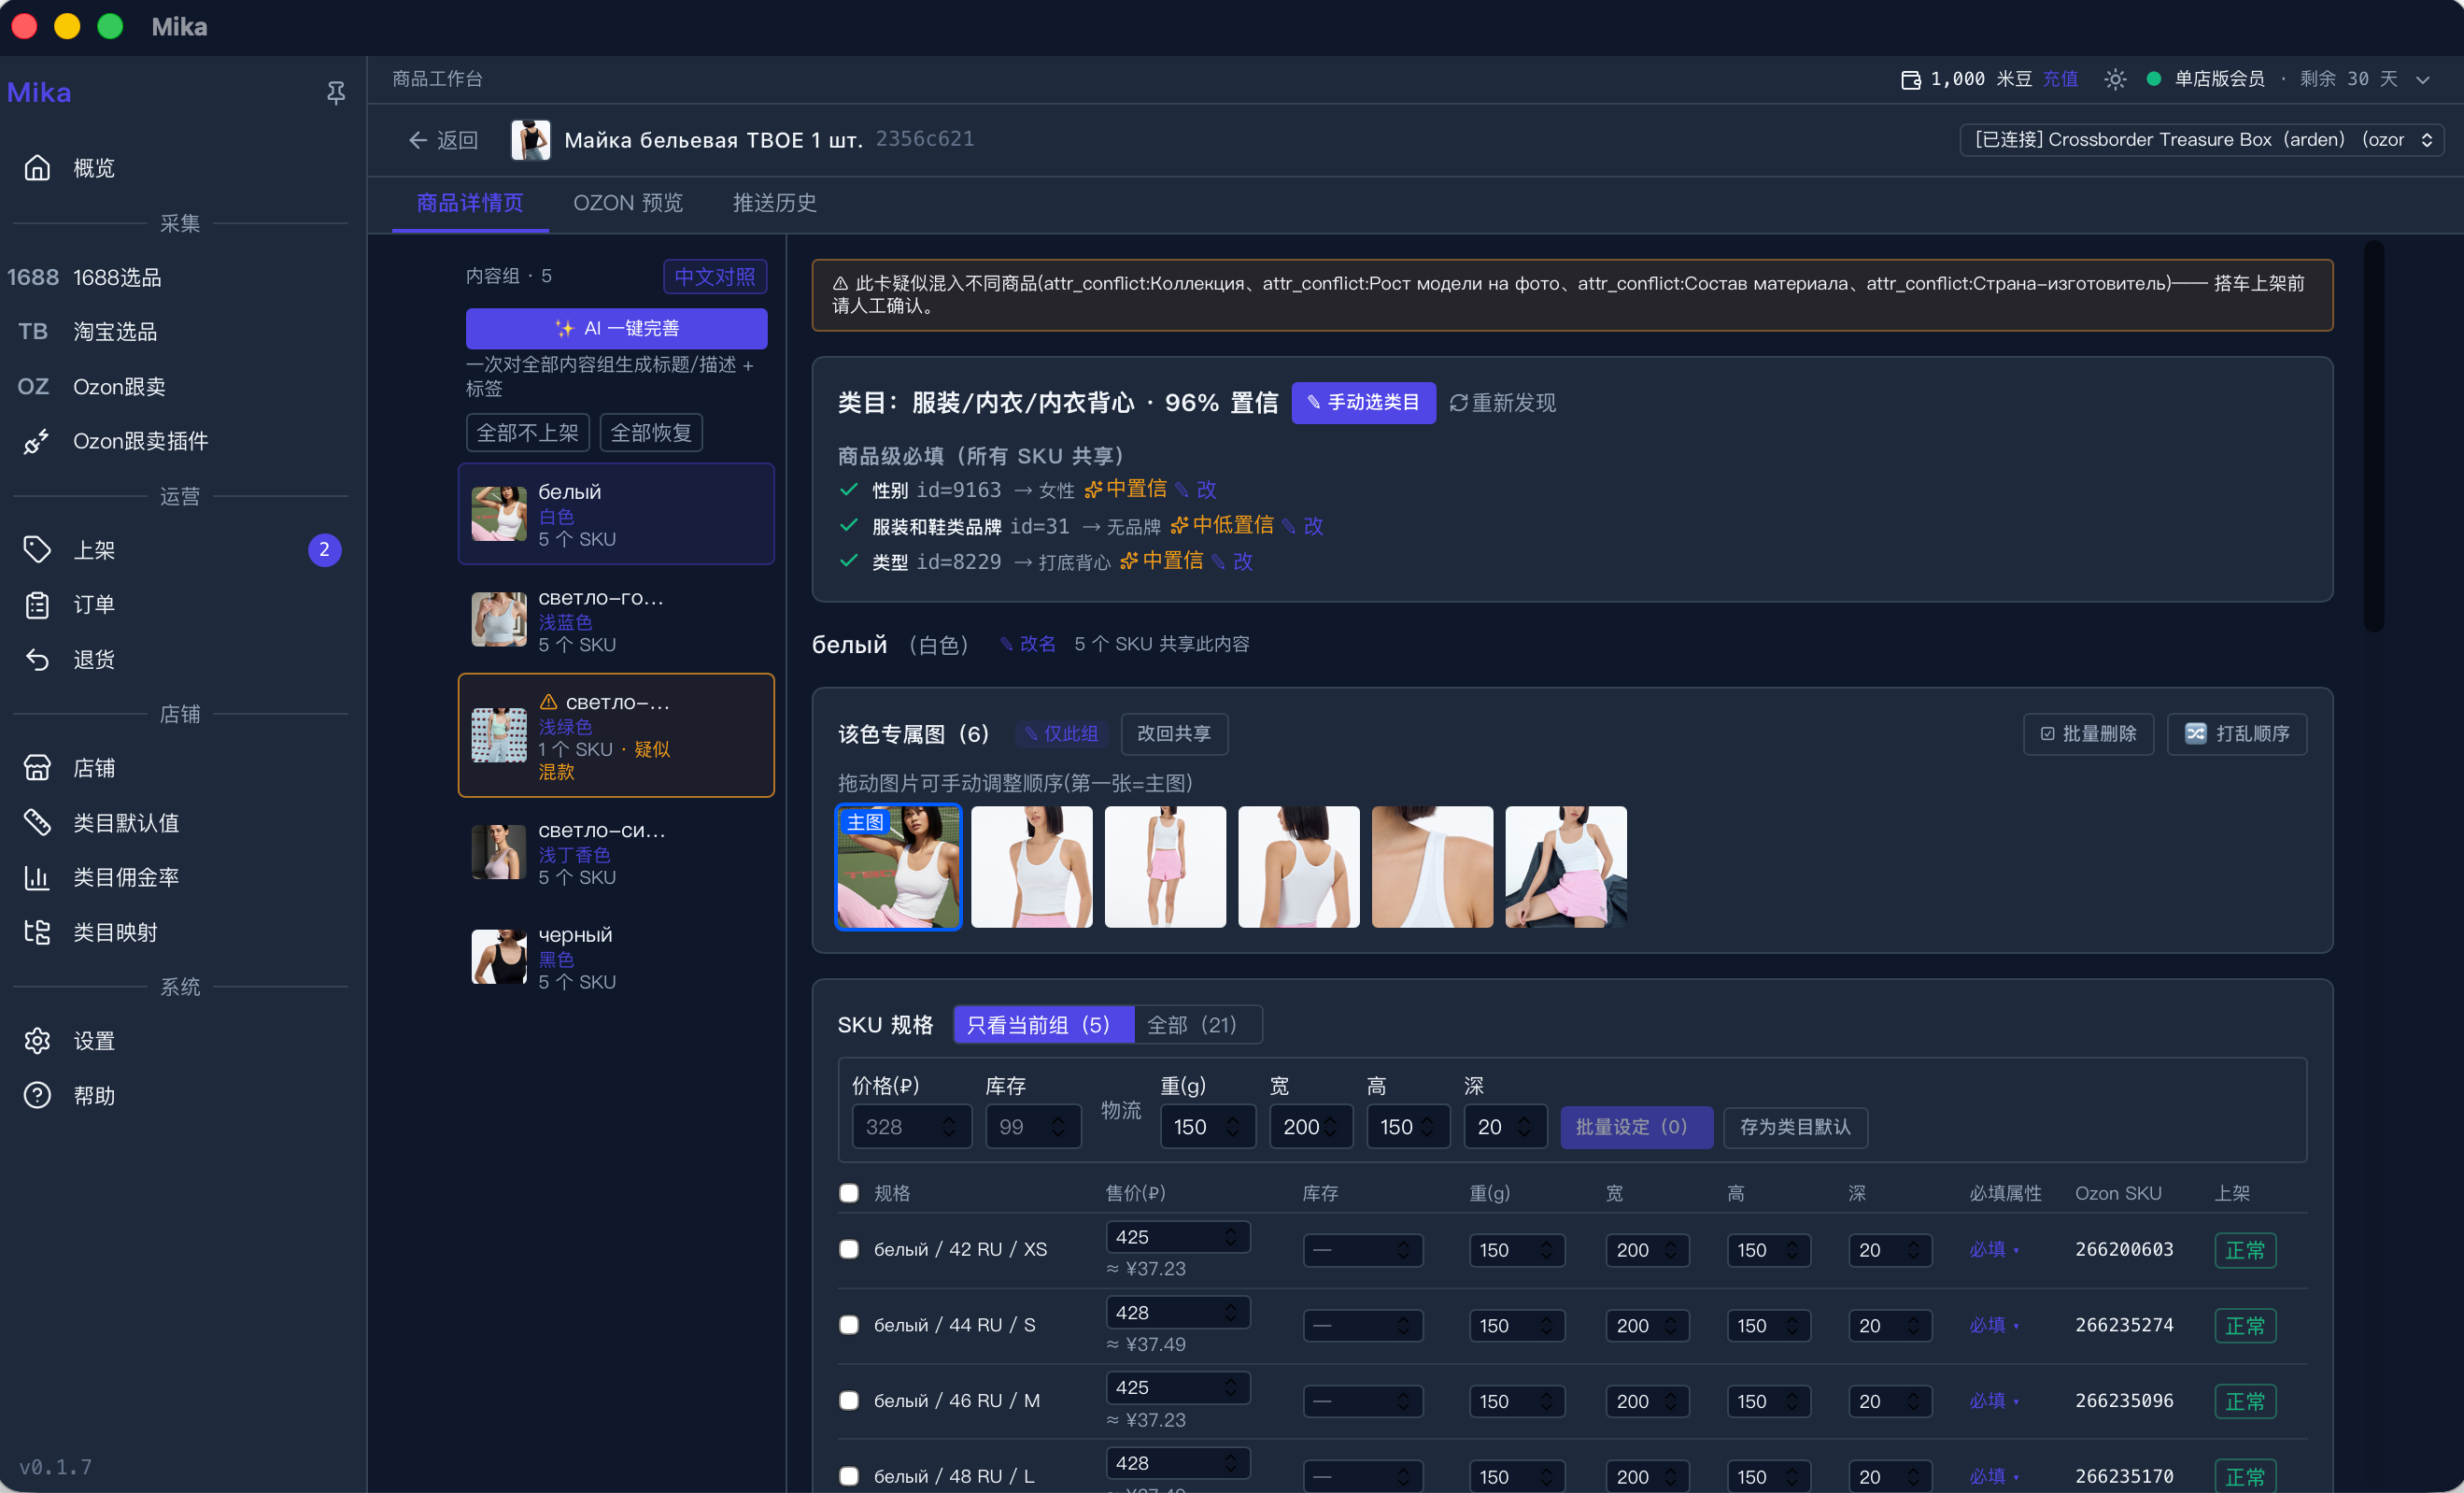The width and height of the screenshot is (2464, 1493).
Task: Switch to the OZON 预览 tab
Action: tap(628, 203)
